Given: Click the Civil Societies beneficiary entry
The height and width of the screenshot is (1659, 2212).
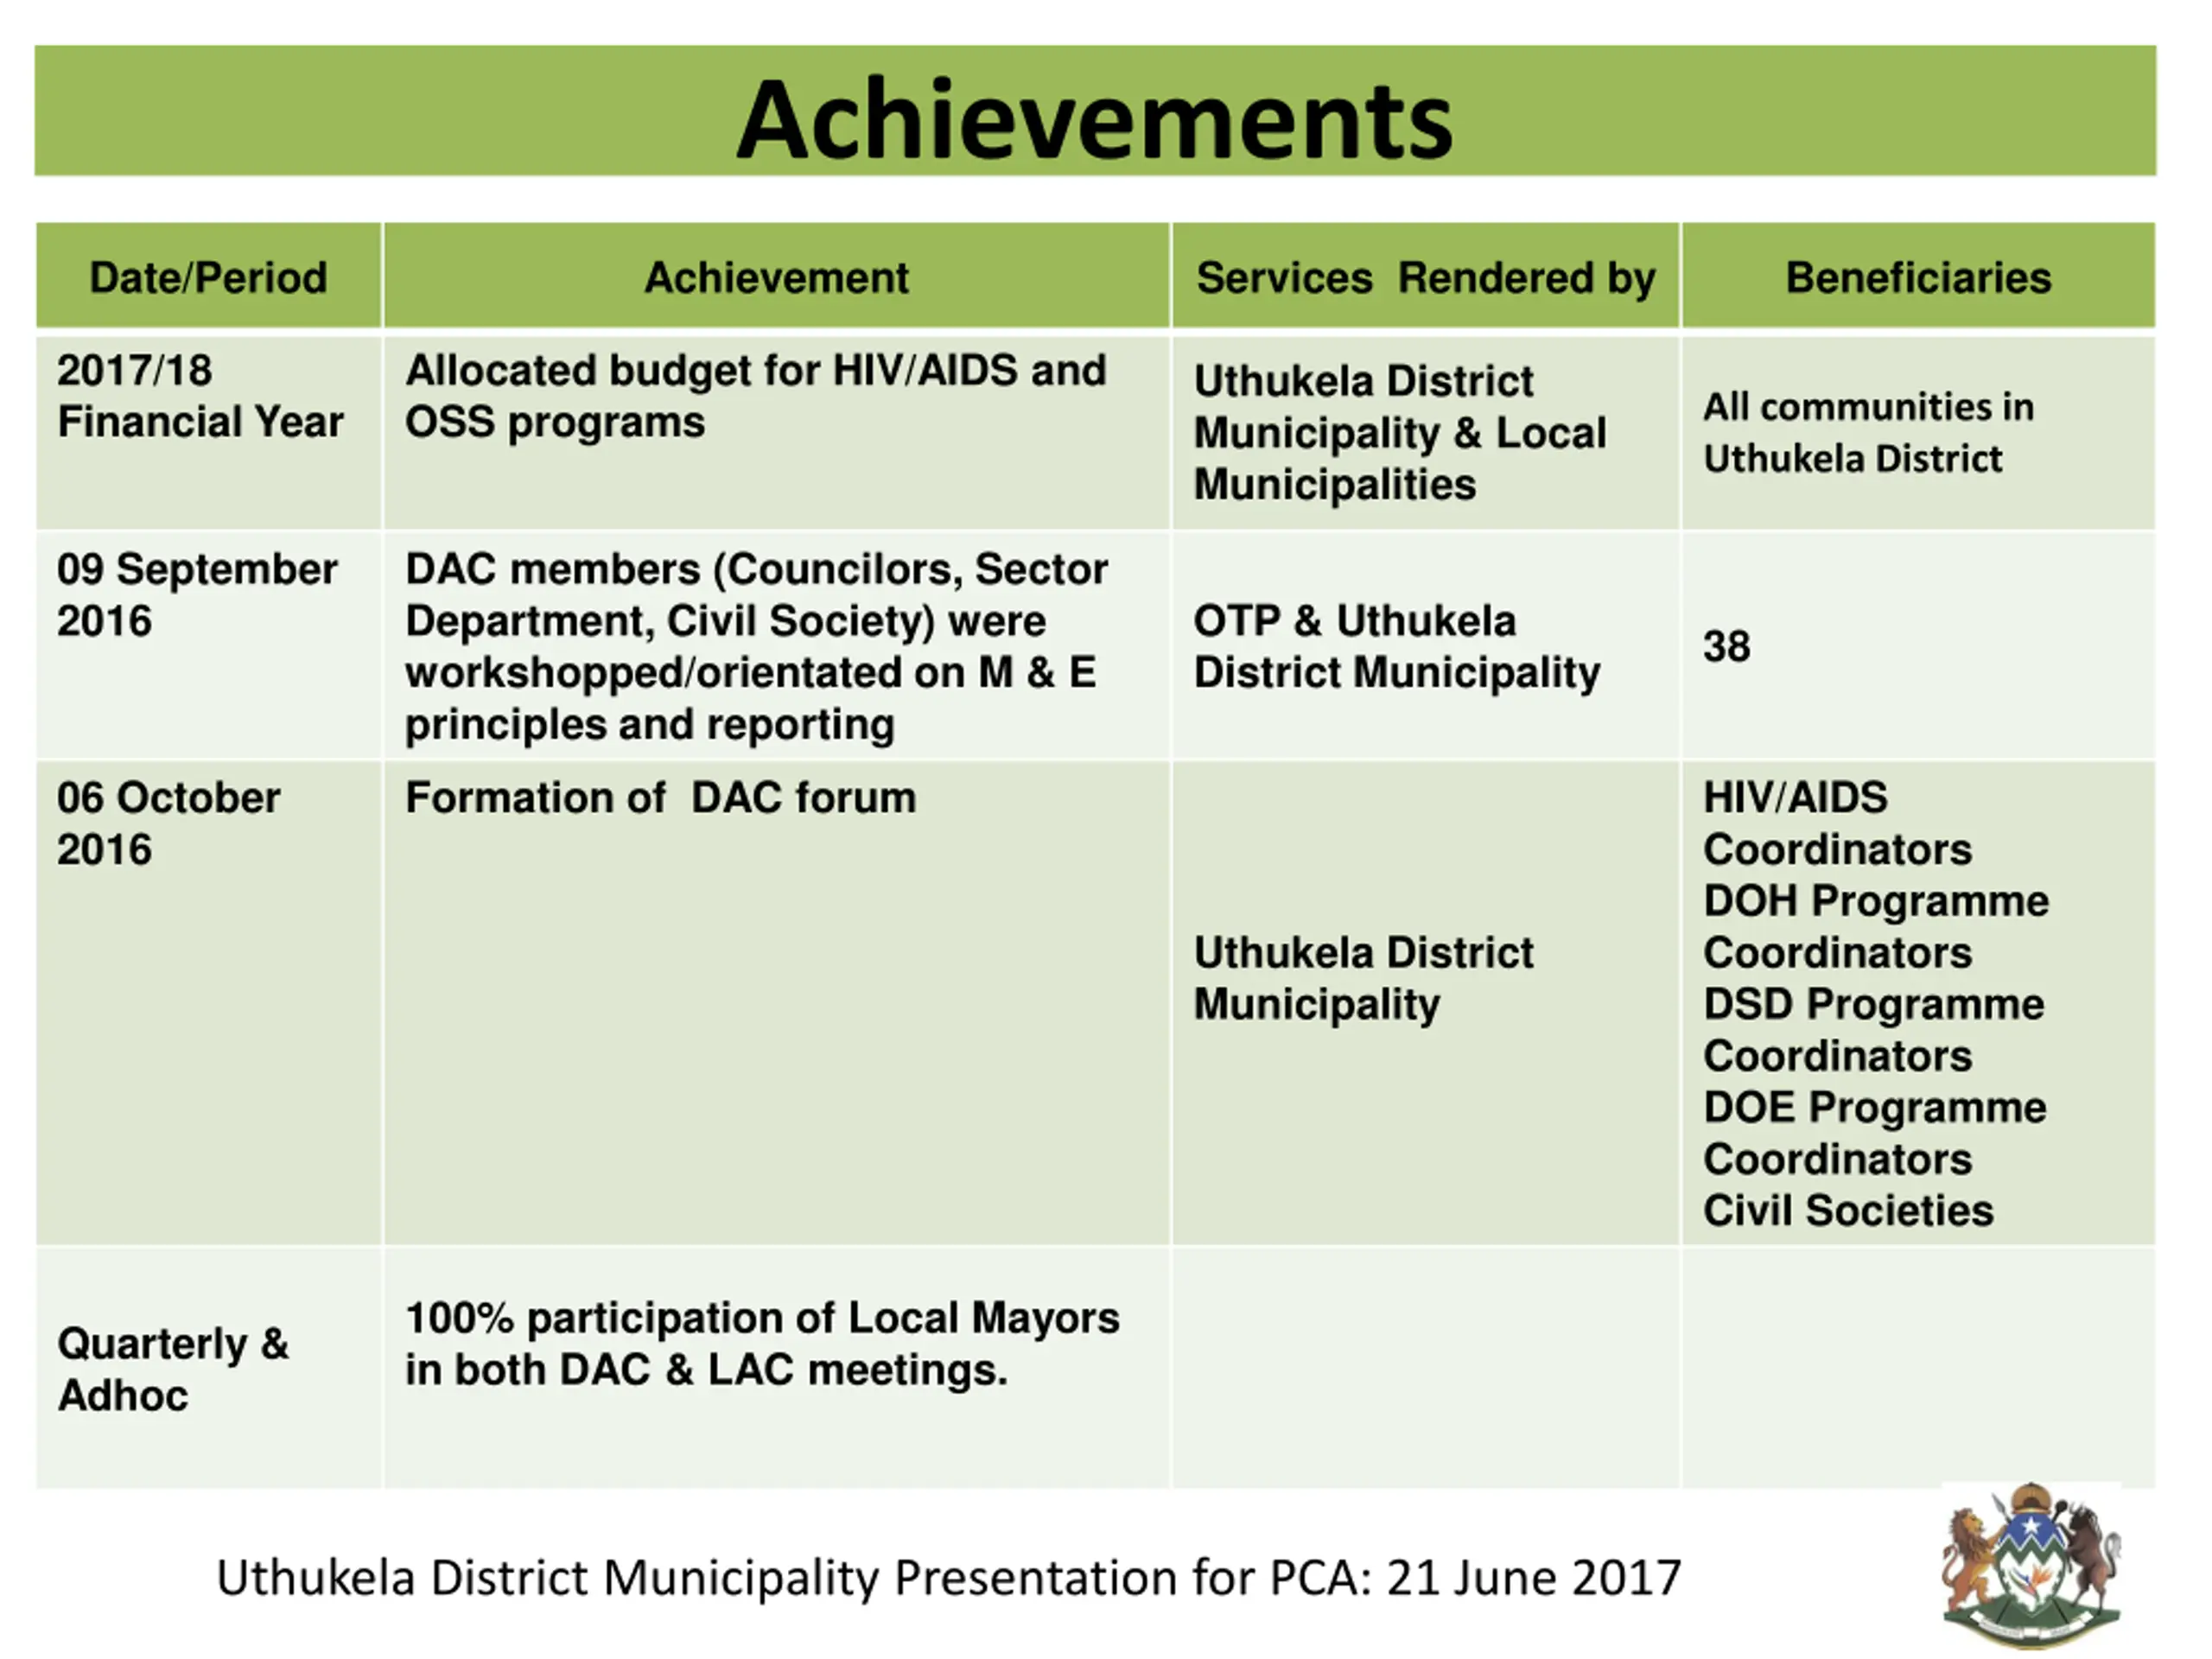Looking at the screenshot, I should point(1847,1210).
